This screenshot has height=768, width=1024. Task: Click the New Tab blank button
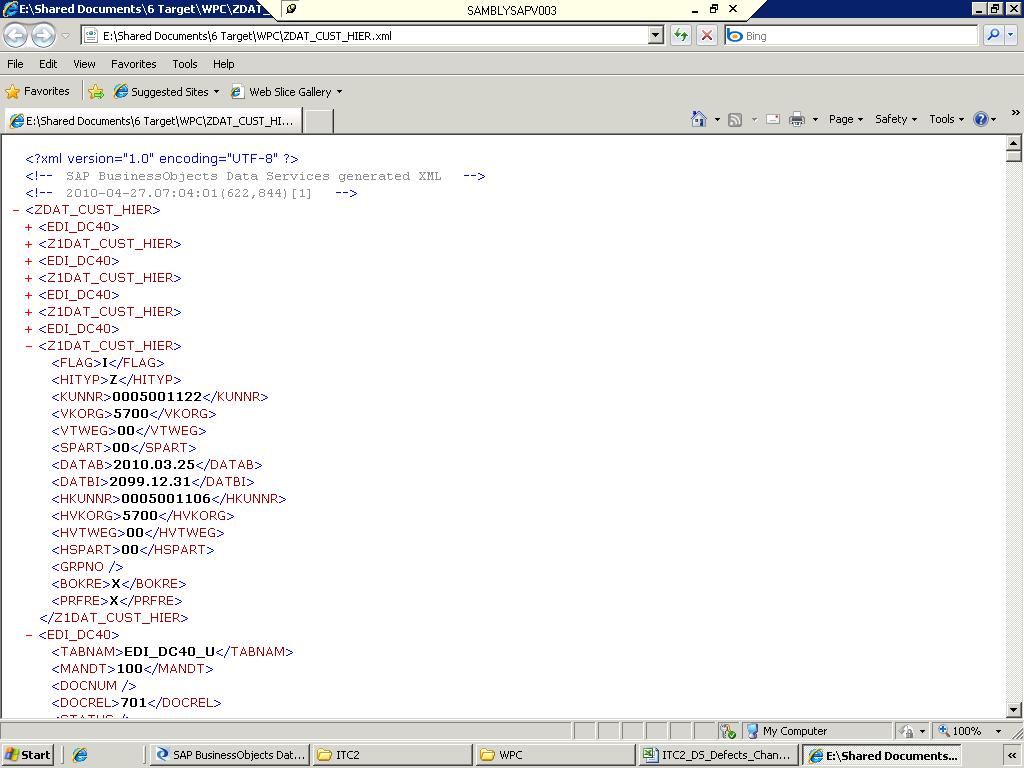pyautogui.click(x=319, y=121)
